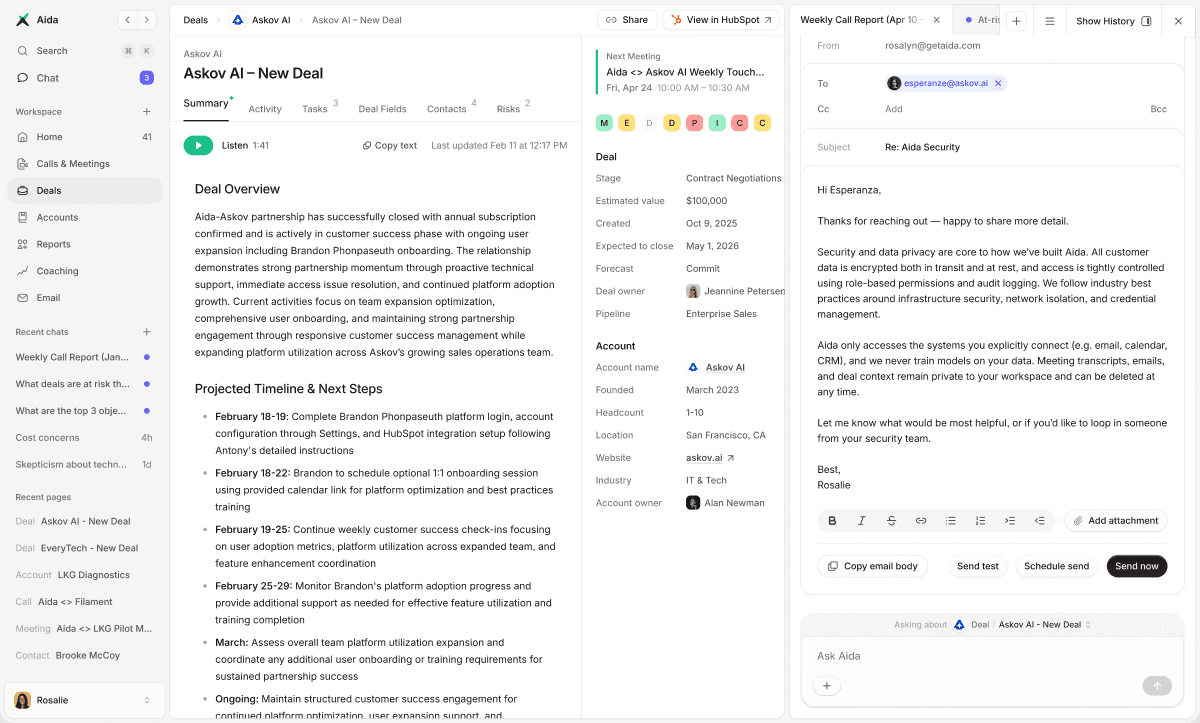The height and width of the screenshot is (723, 1200).
Task: Open recent page LKG Diagnostics
Action: click(84, 575)
